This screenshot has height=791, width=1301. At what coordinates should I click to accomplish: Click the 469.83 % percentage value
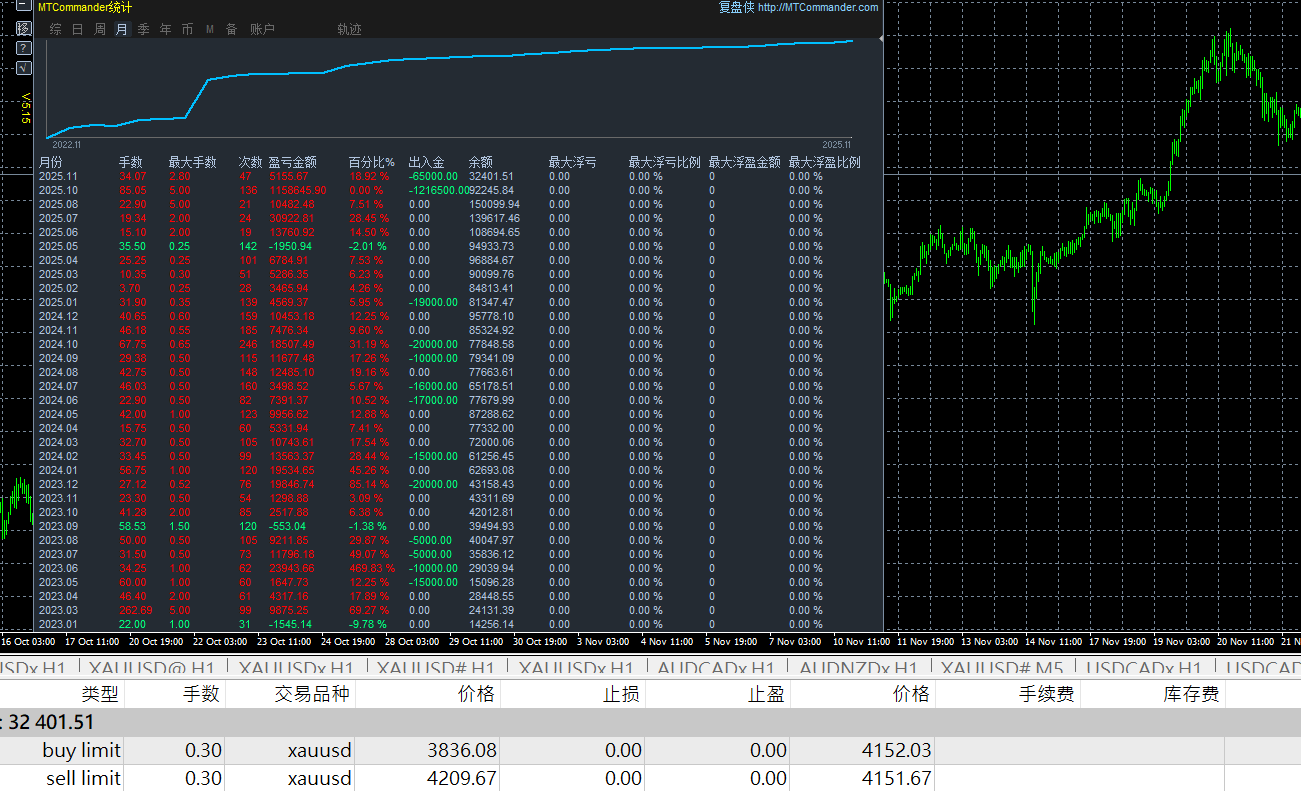371,568
